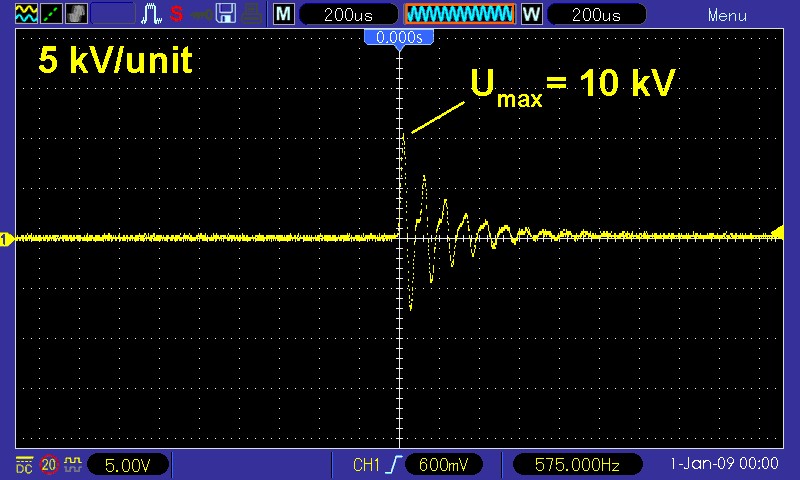This screenshot has width=800, height=480.
Task: Click the key lock icon
Action: (x=201, y=15)
